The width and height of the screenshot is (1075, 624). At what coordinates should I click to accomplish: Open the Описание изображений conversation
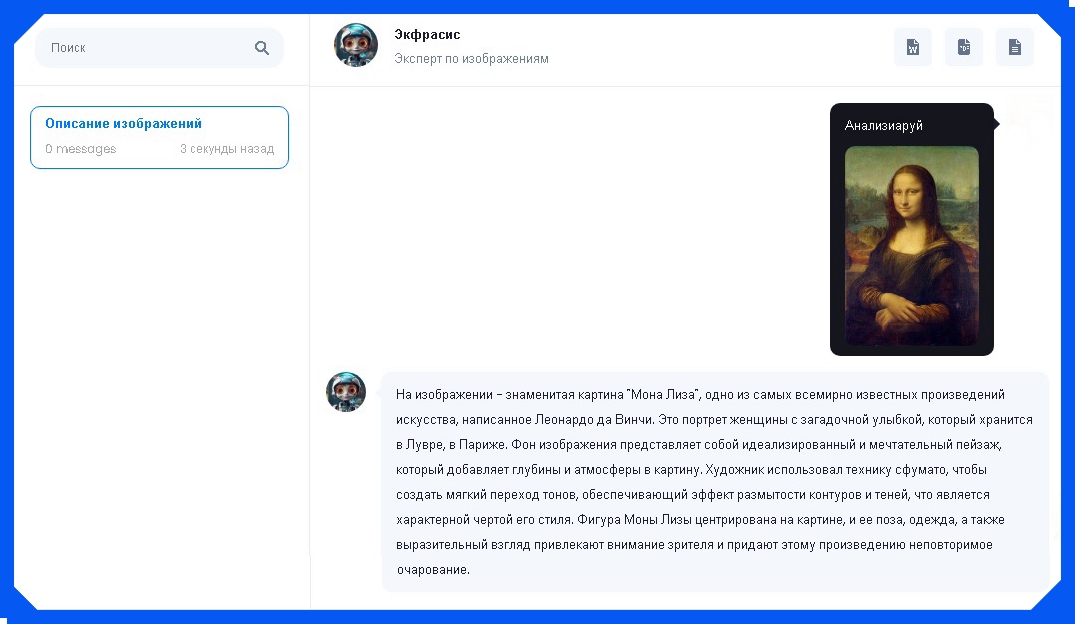click(x=160, y=137)
